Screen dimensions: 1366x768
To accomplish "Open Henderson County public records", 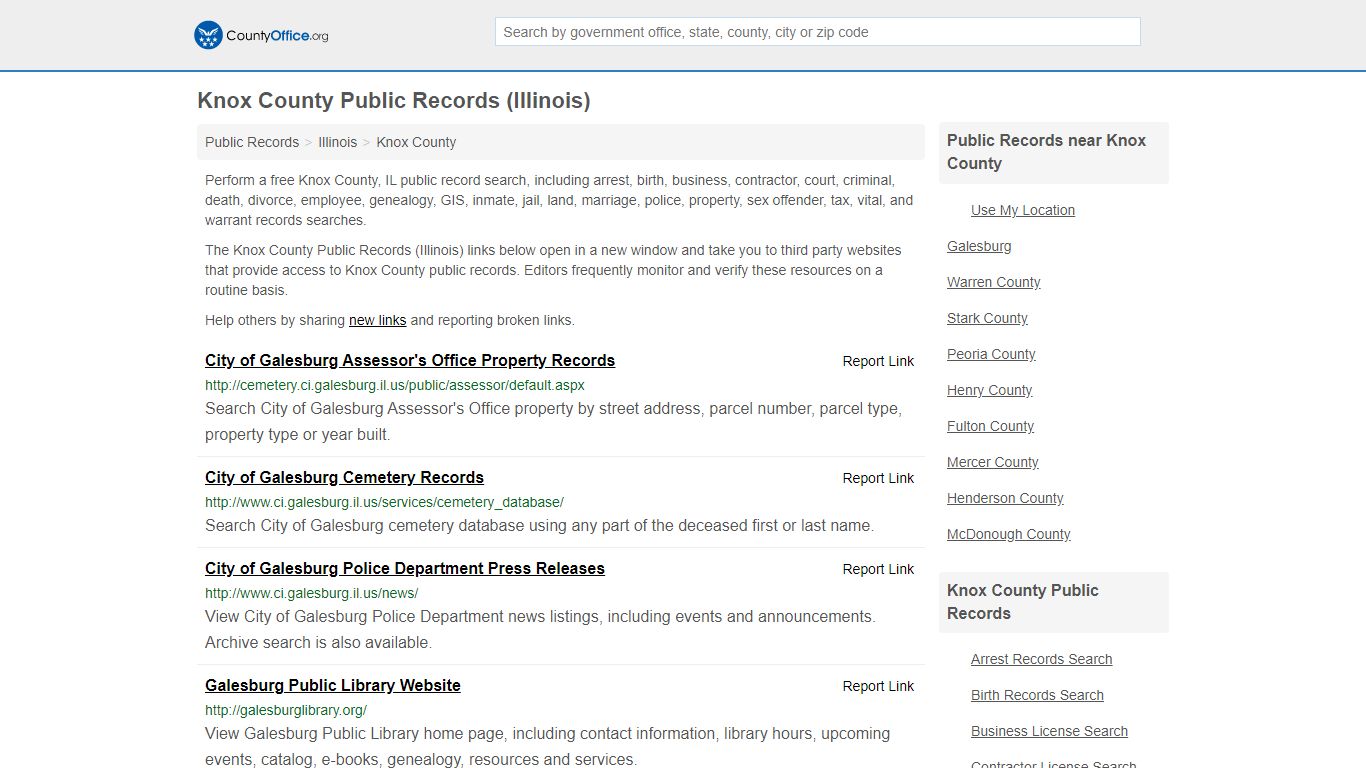I will point(1005,498).
